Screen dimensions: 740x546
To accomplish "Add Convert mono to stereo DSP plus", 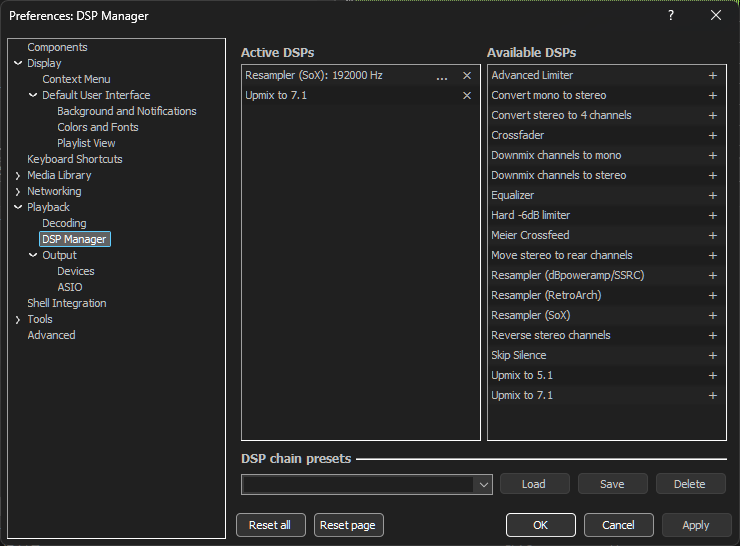I will [713, 95].
